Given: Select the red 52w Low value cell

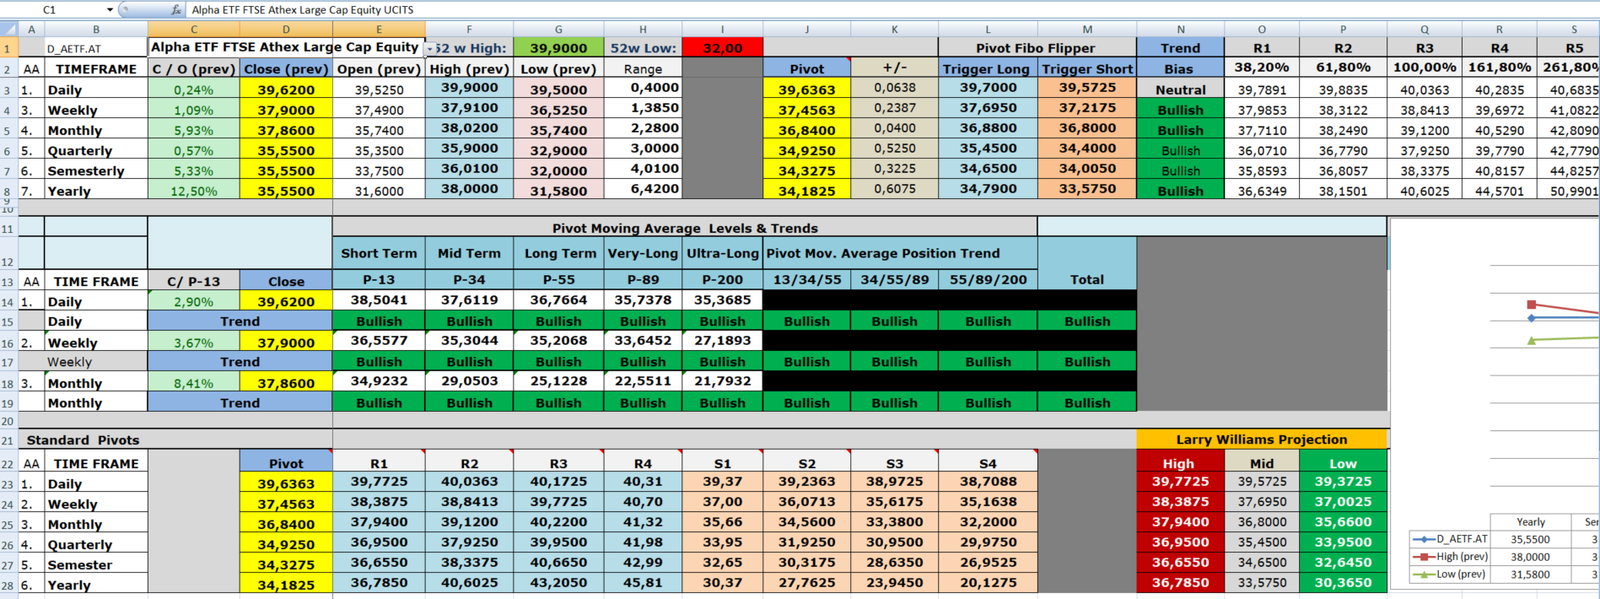Looking at the screenshot, I should click(722, 48).
